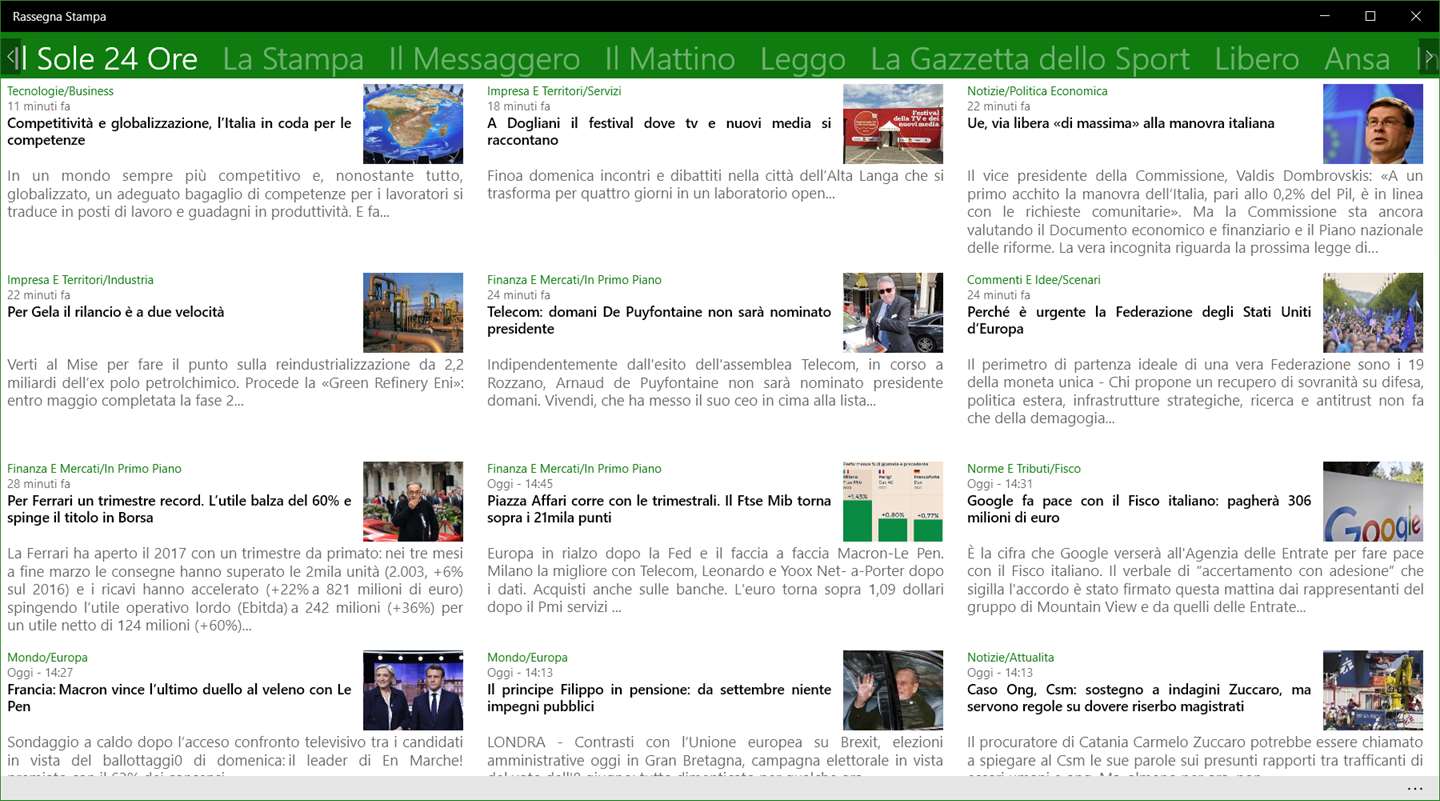Switch to the La Stampa tab
Viewport: 1440px width, 801px height.
293,59
